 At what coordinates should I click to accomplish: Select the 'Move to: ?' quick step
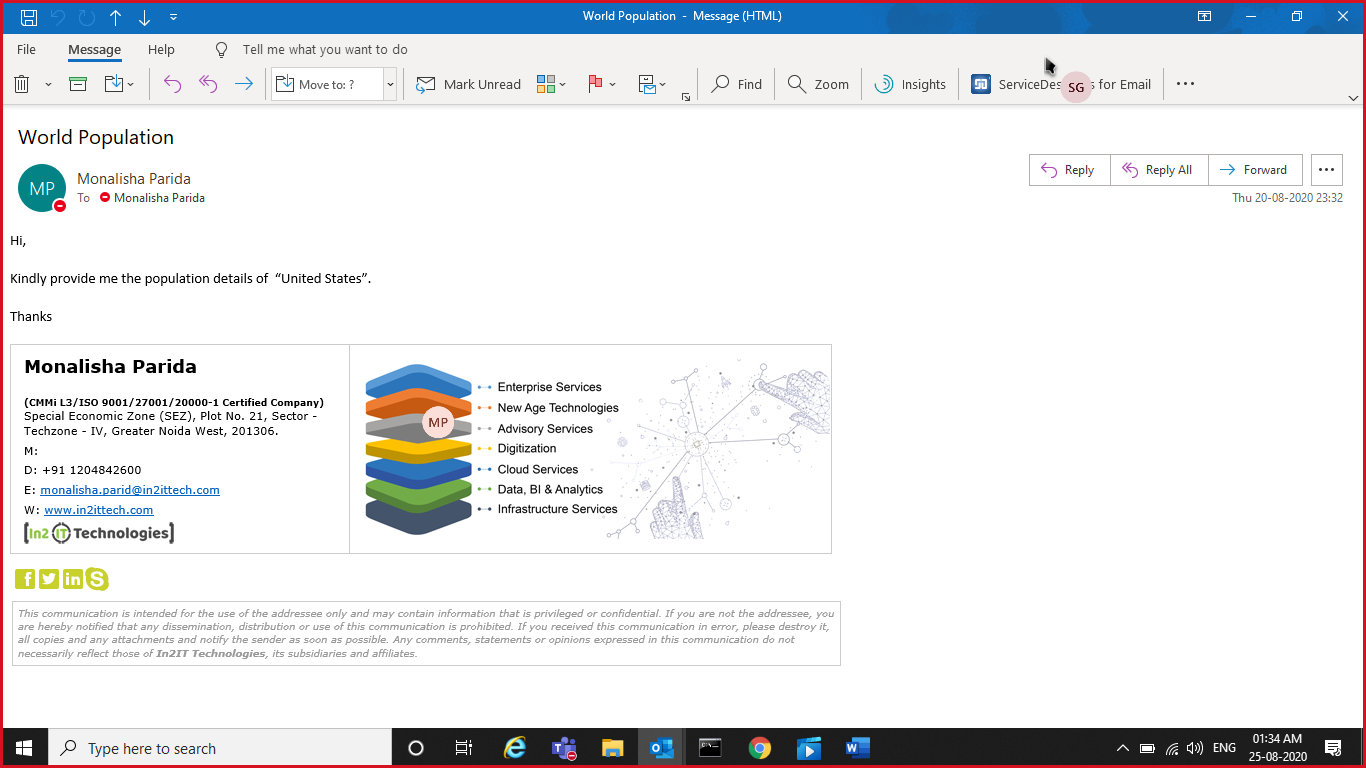[327, 84]
